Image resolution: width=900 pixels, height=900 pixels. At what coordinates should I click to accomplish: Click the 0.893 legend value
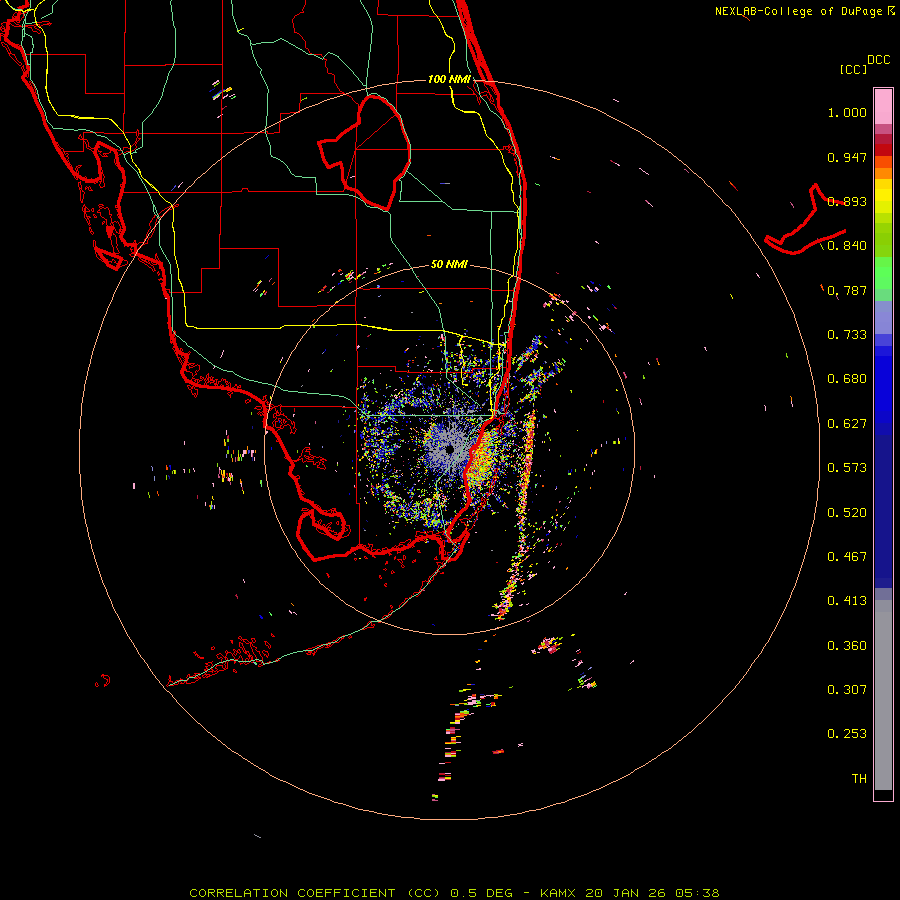tap(847, 201)
